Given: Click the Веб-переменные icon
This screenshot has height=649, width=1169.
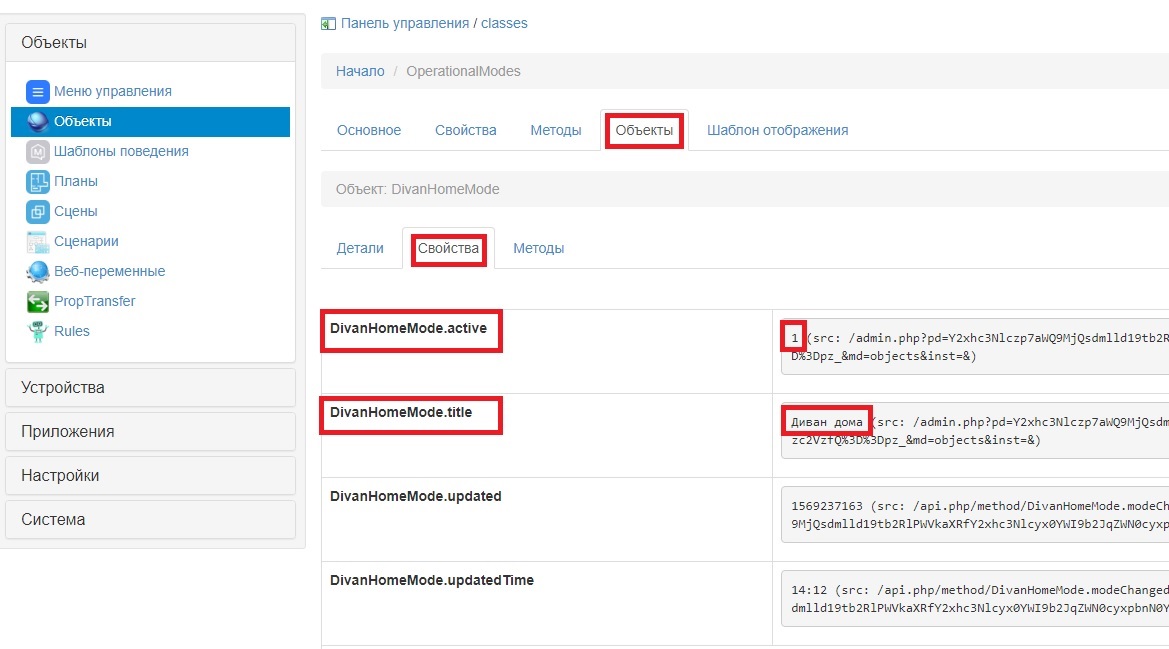Looking at the screenshot, I should 37,271.
